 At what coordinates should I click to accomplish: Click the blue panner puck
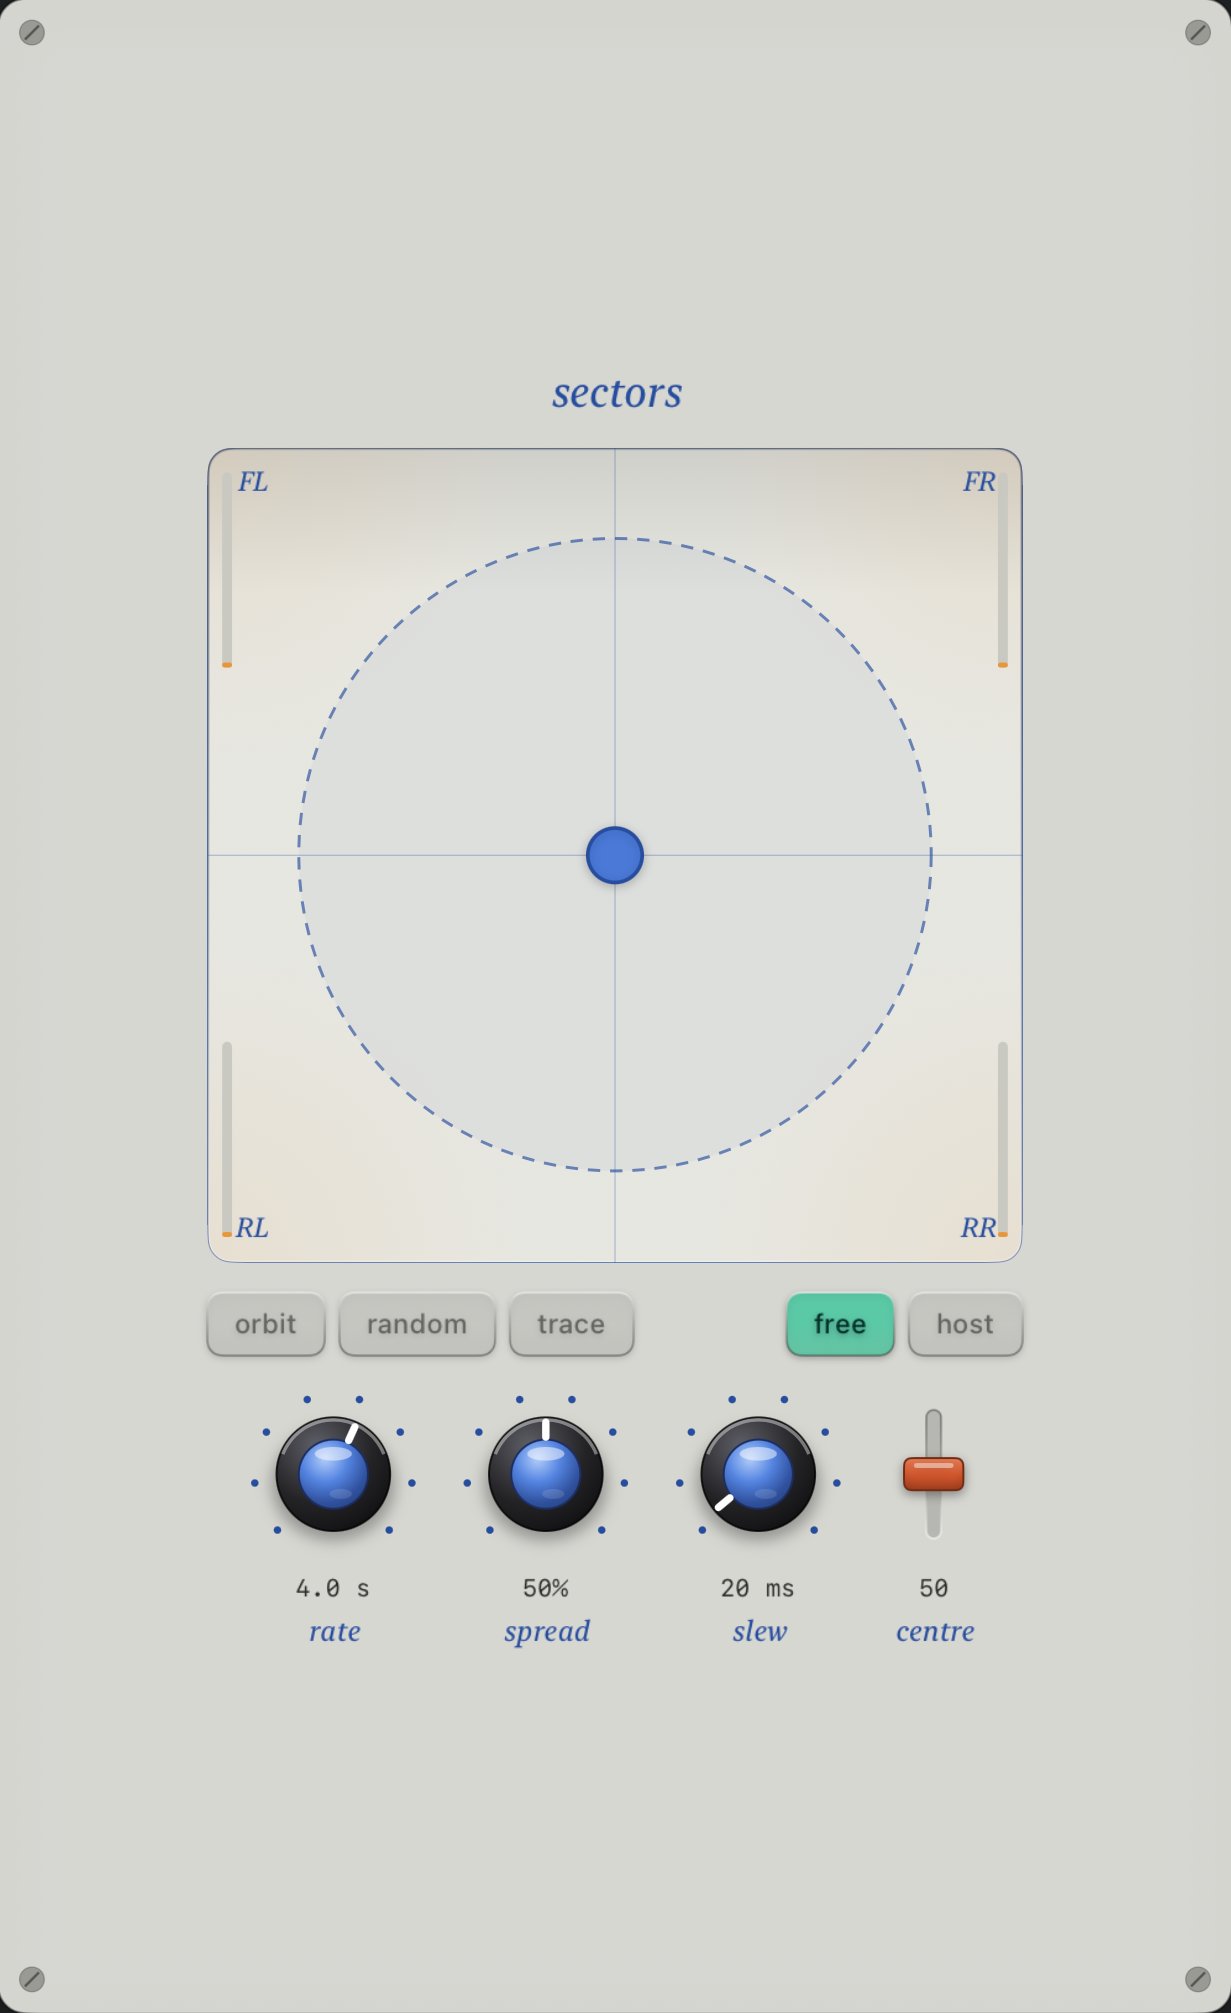click(615, 855)
